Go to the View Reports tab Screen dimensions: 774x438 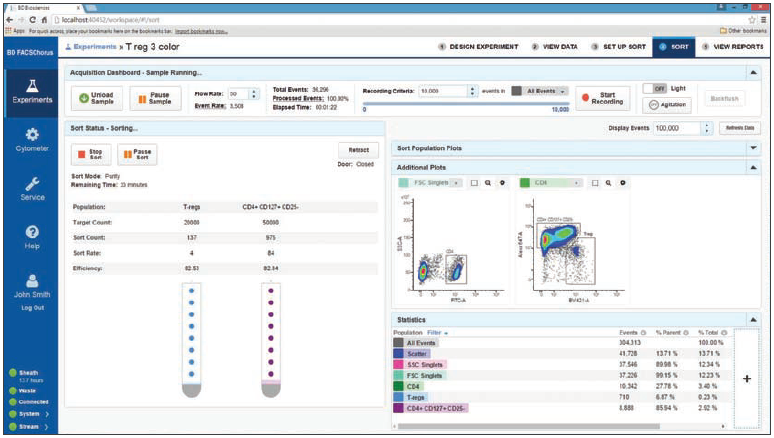(733, 46)
